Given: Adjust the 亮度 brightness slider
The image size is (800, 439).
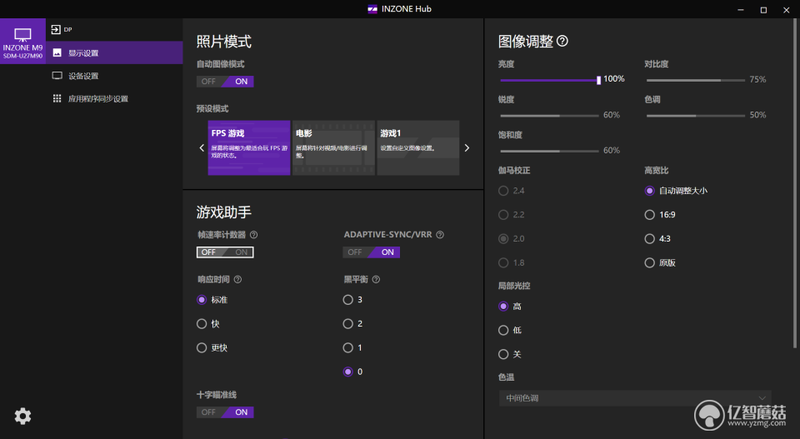Looking at the screenshot, I should 549,80.
